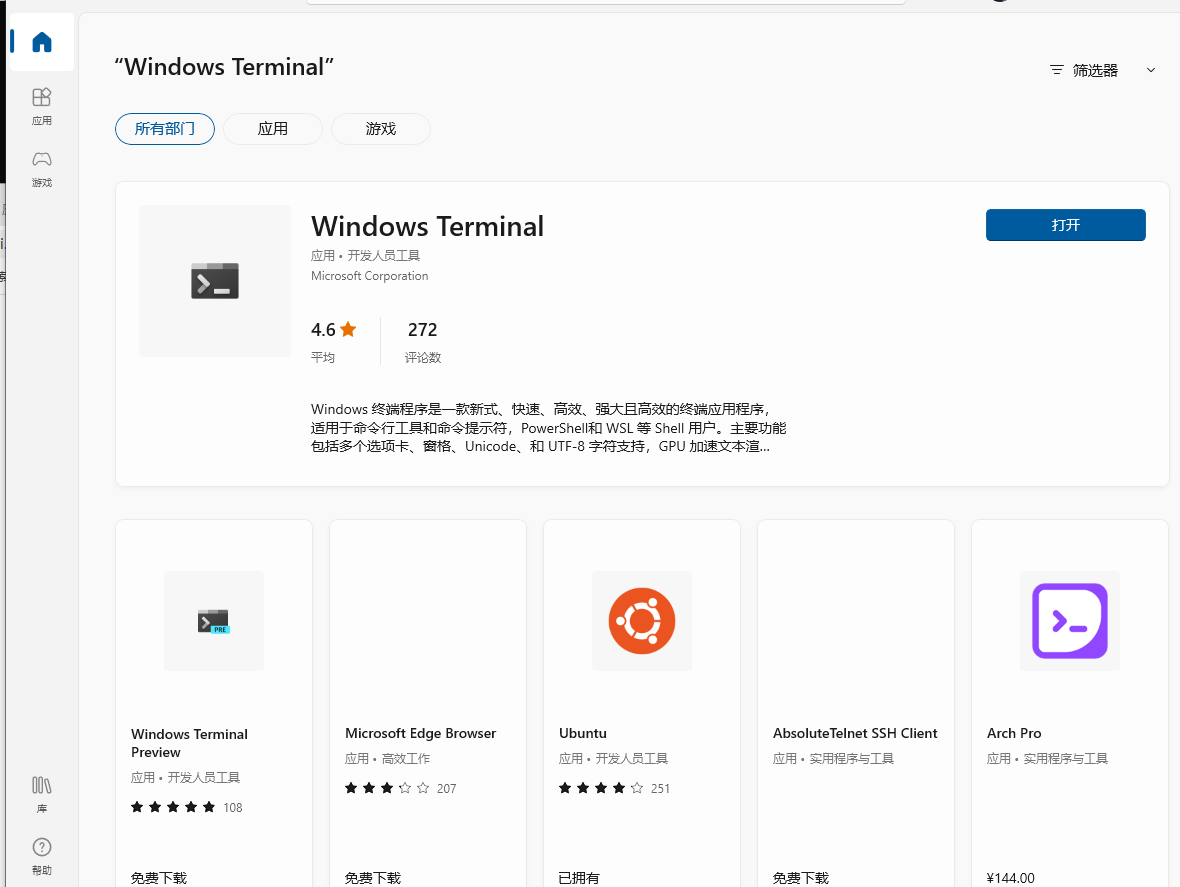Select the 所有部门 filter tab
This screenshot has height=887, width=1180.
pos(165,129)
